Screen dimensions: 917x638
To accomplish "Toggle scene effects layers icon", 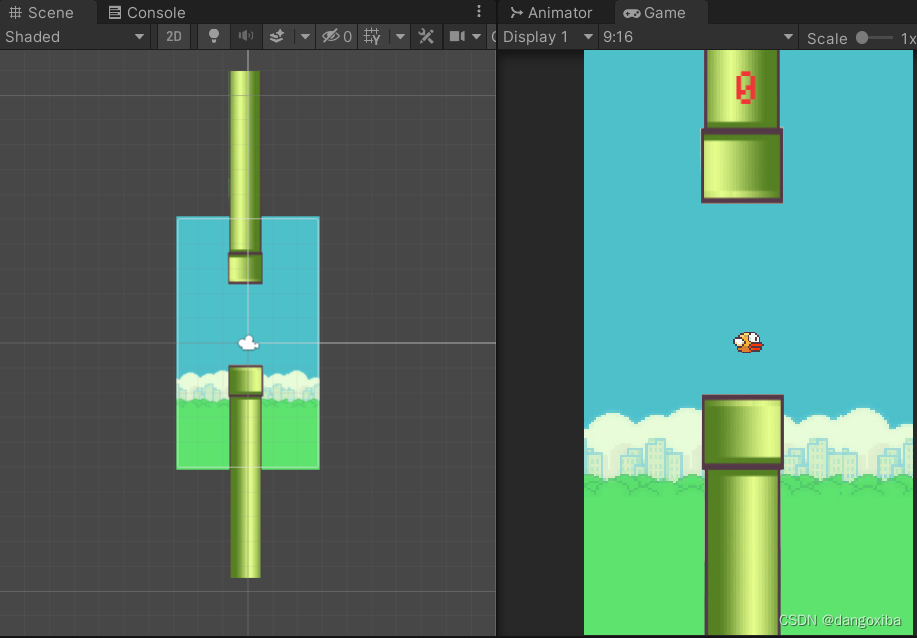I will tap(277, 37).
